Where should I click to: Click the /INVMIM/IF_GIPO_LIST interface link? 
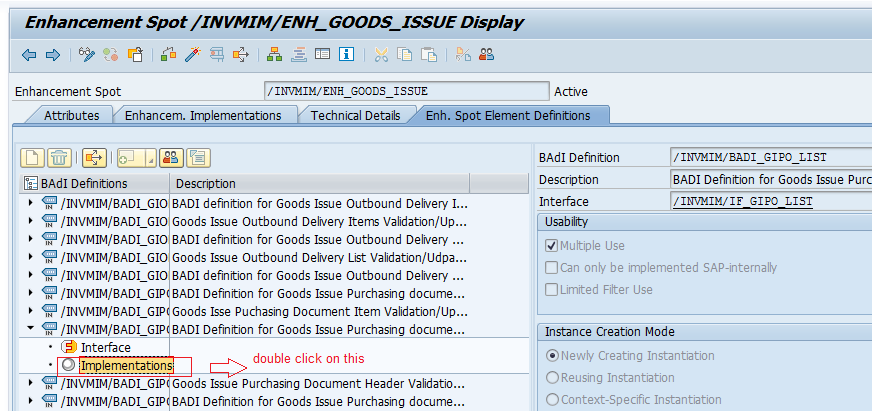click(744, 202)
